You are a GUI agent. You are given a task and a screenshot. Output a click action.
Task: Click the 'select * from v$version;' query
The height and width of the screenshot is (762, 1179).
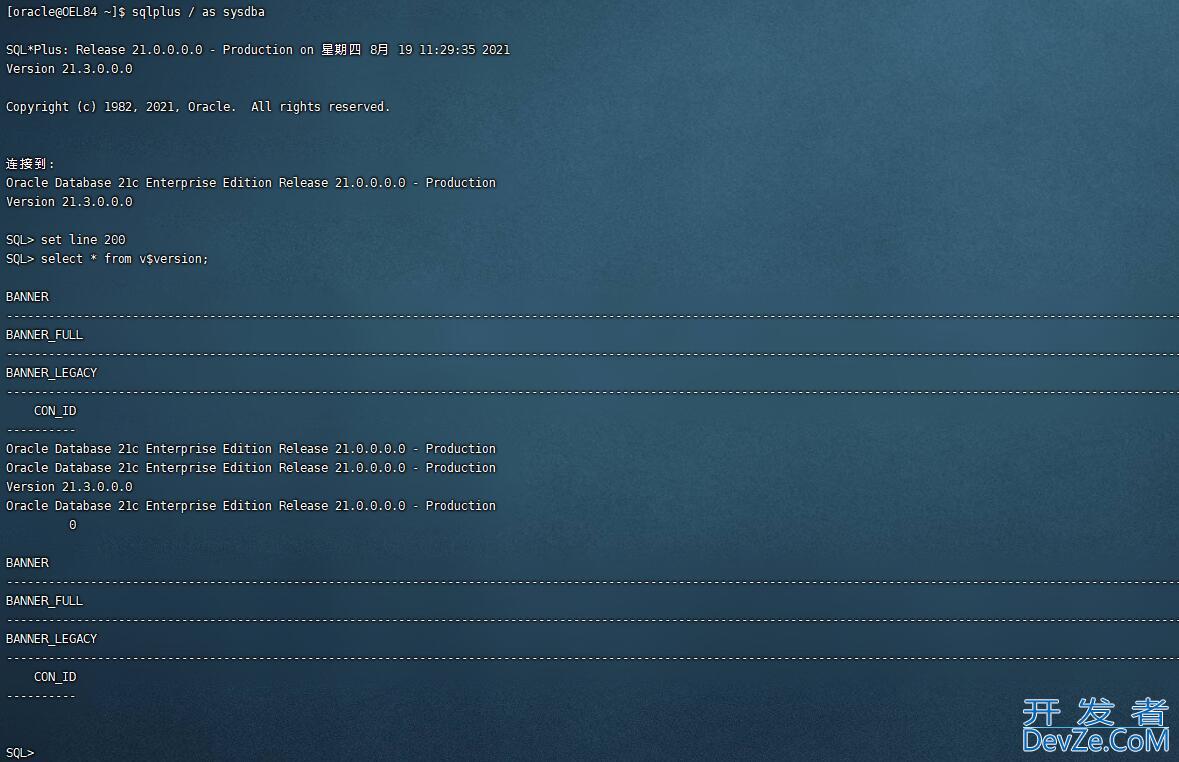124,259
